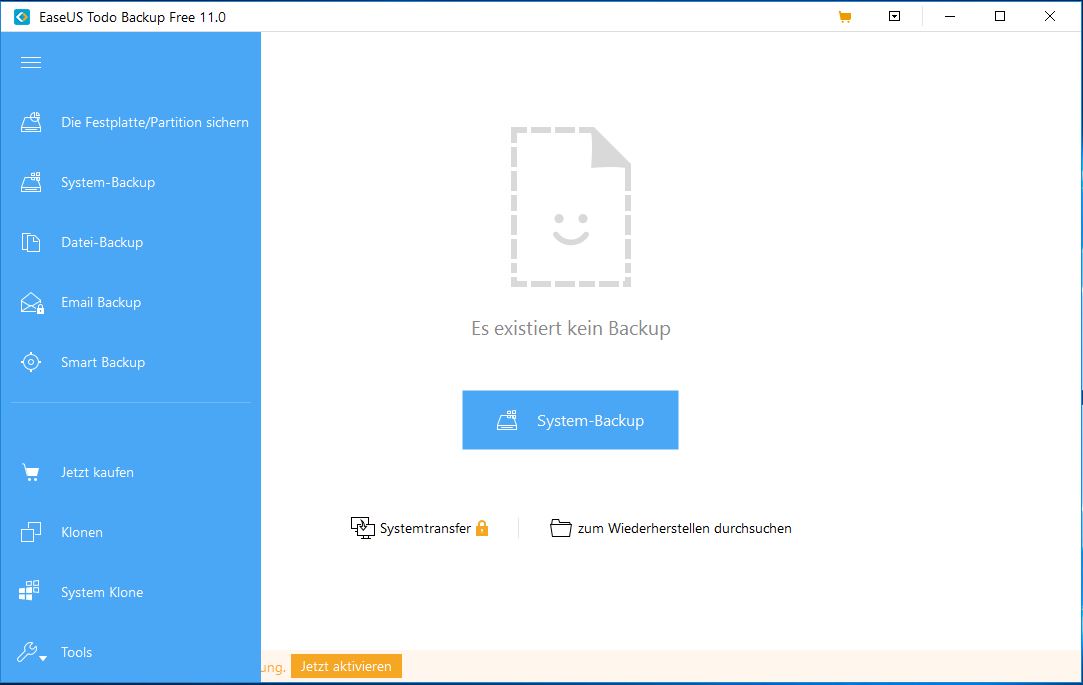Open the title bar dropdown menu arrow
The width and height of the screenshot is (1083, 685).
894,16
